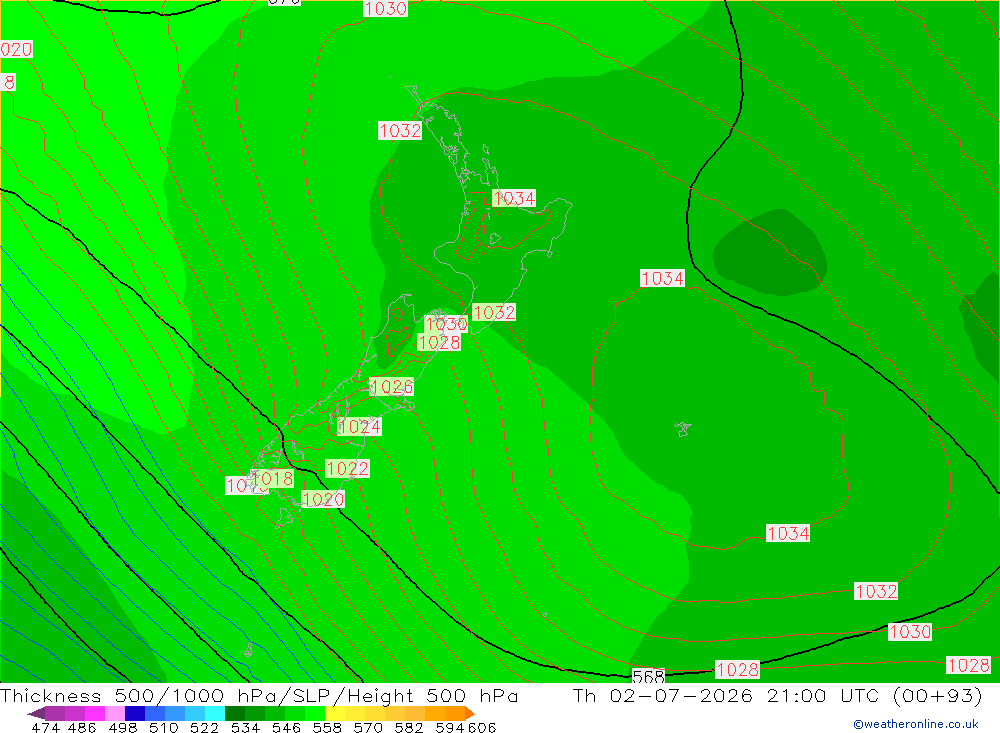Image resolution: width=1000 pixels, height=733 pixels.
Task: Select legend value 498
Action: pos(123,727)
